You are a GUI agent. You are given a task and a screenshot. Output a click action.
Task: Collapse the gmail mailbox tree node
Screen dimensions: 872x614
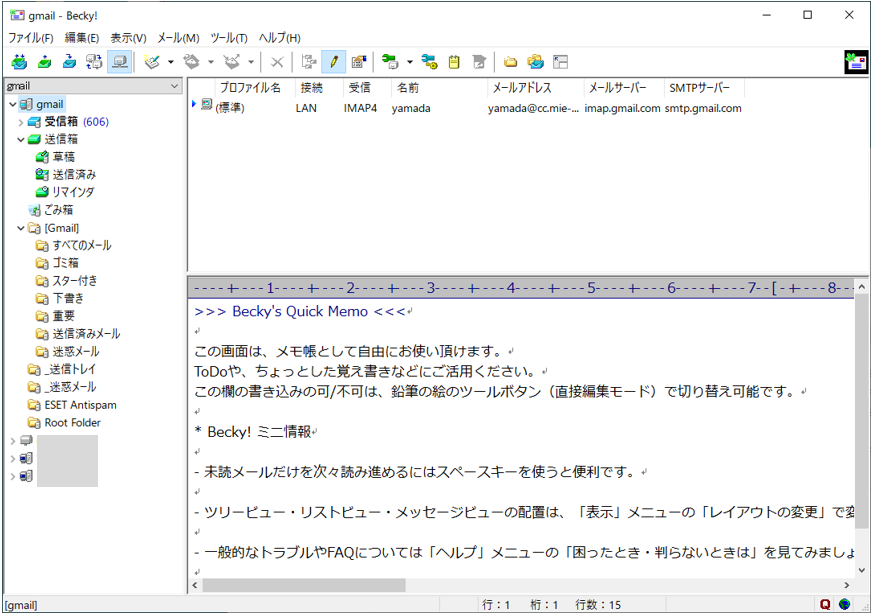(x=13, y=105)
